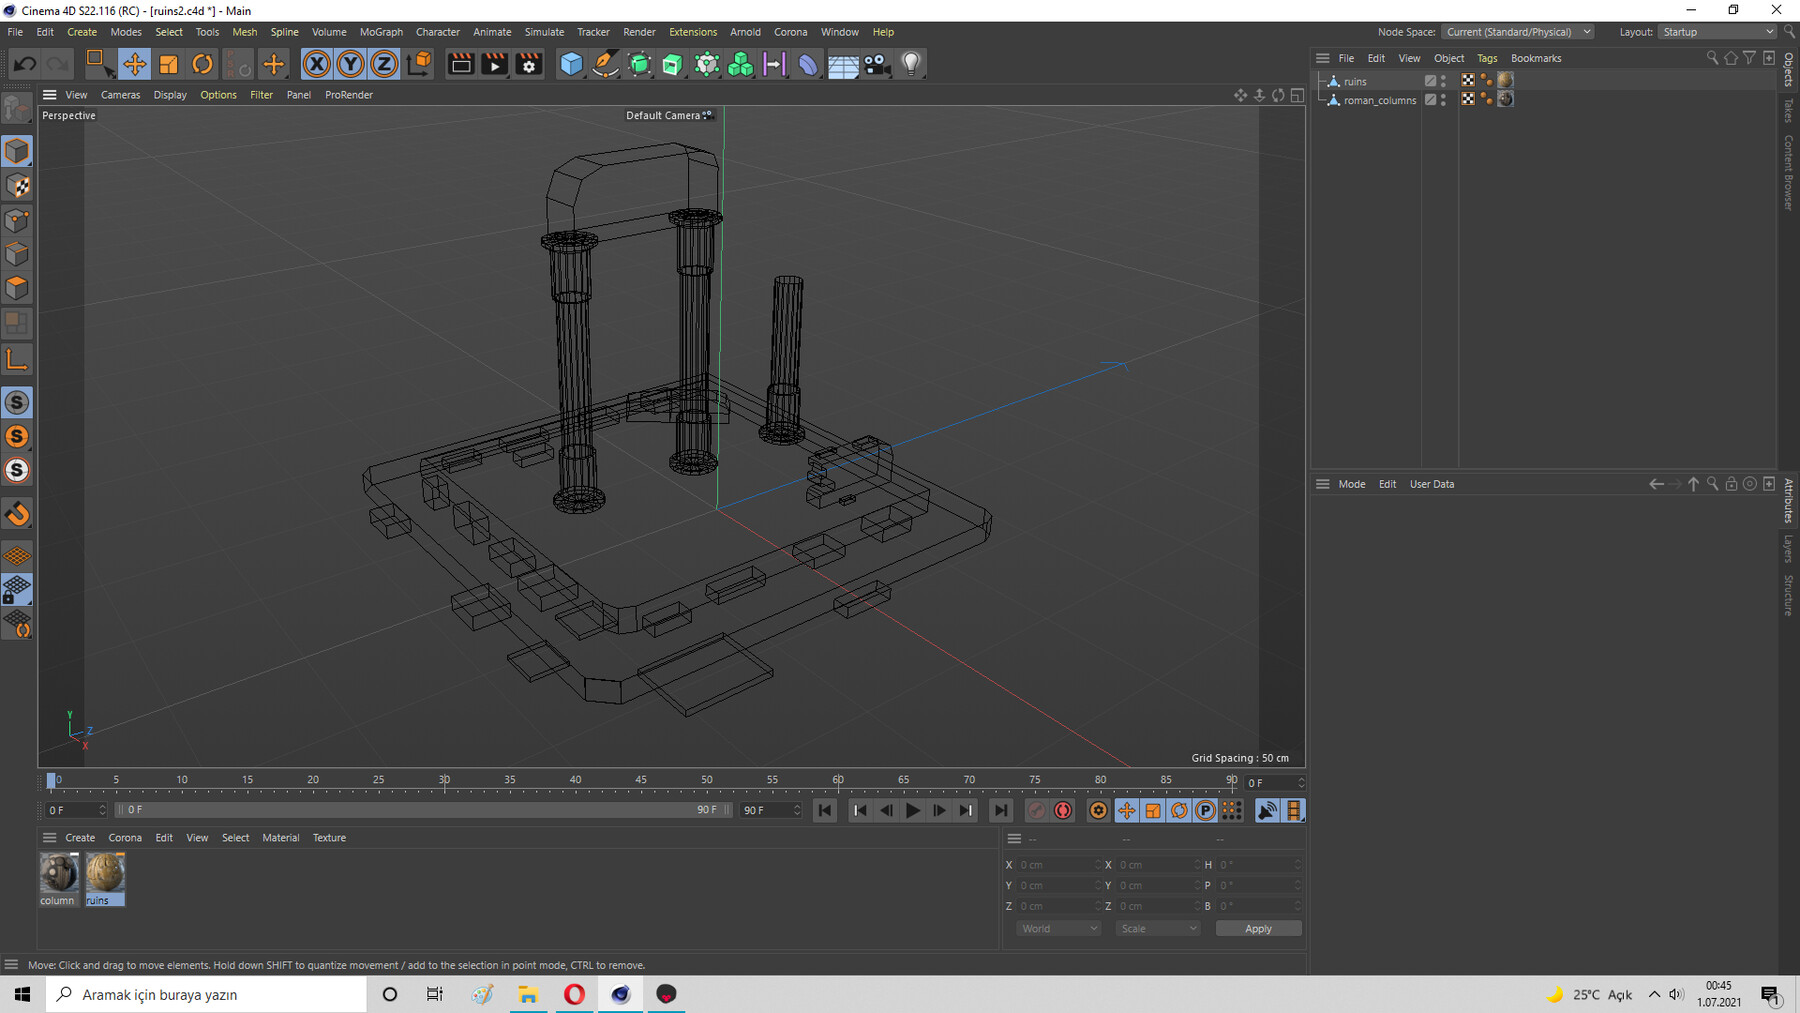This screenshot has width=1800, height=1013.
Task: Select the ruins material thumbnail
Action: 105,874
